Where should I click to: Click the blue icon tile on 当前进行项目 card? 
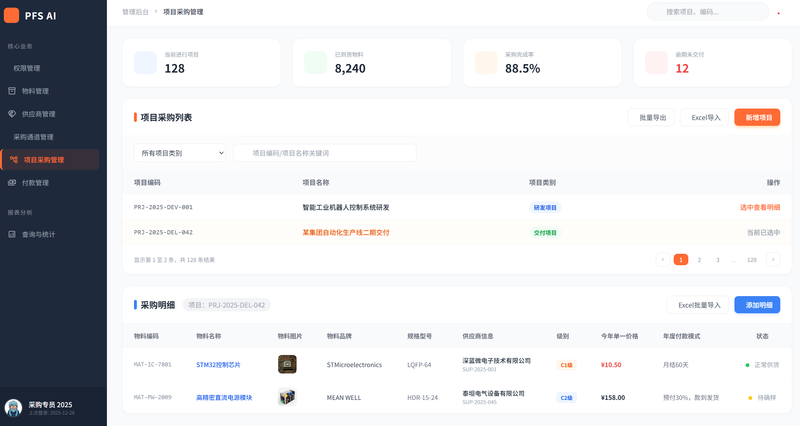[145, 63]
